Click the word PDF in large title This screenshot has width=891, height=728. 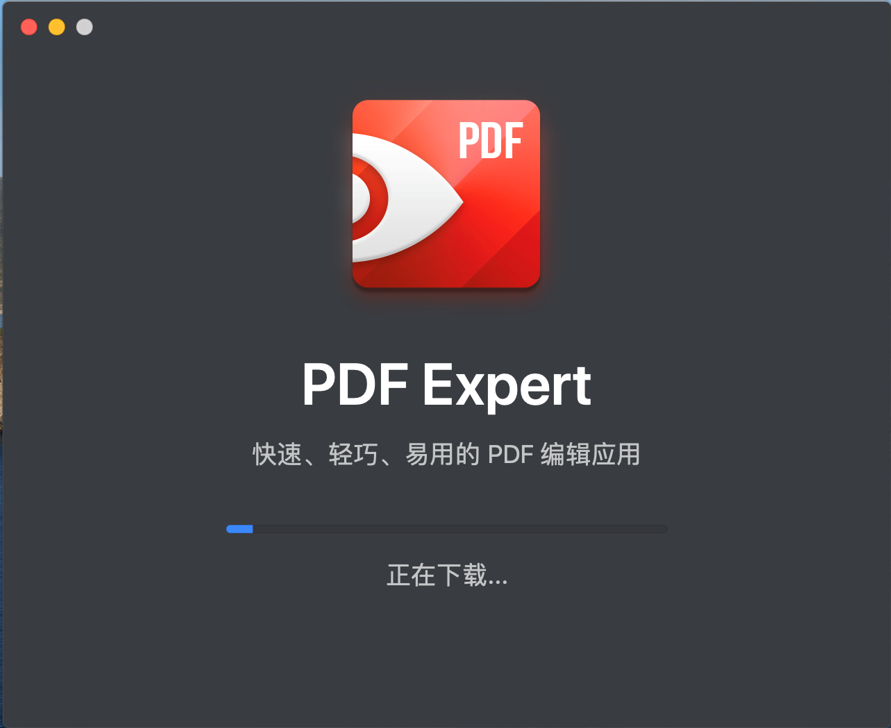pyautogui.click(x=355, y=385)
